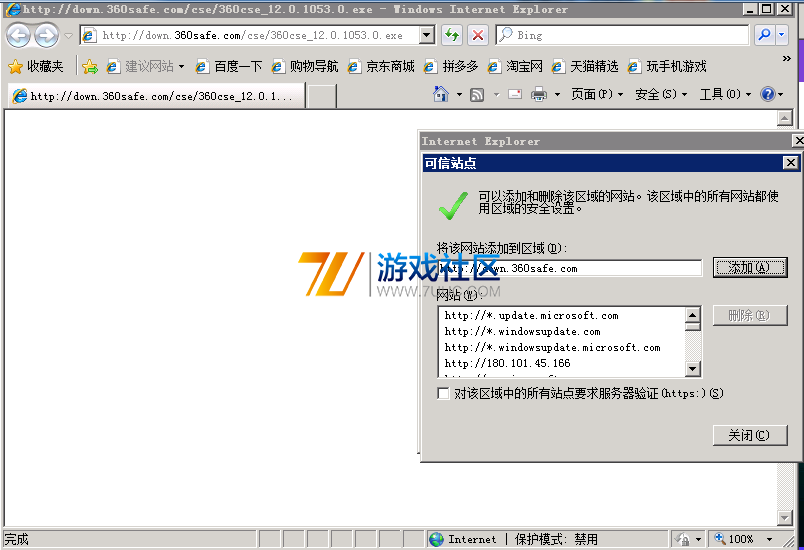804x550 pixels.
Task: Open the 工具(O) menu
Action: click(725, 94)
